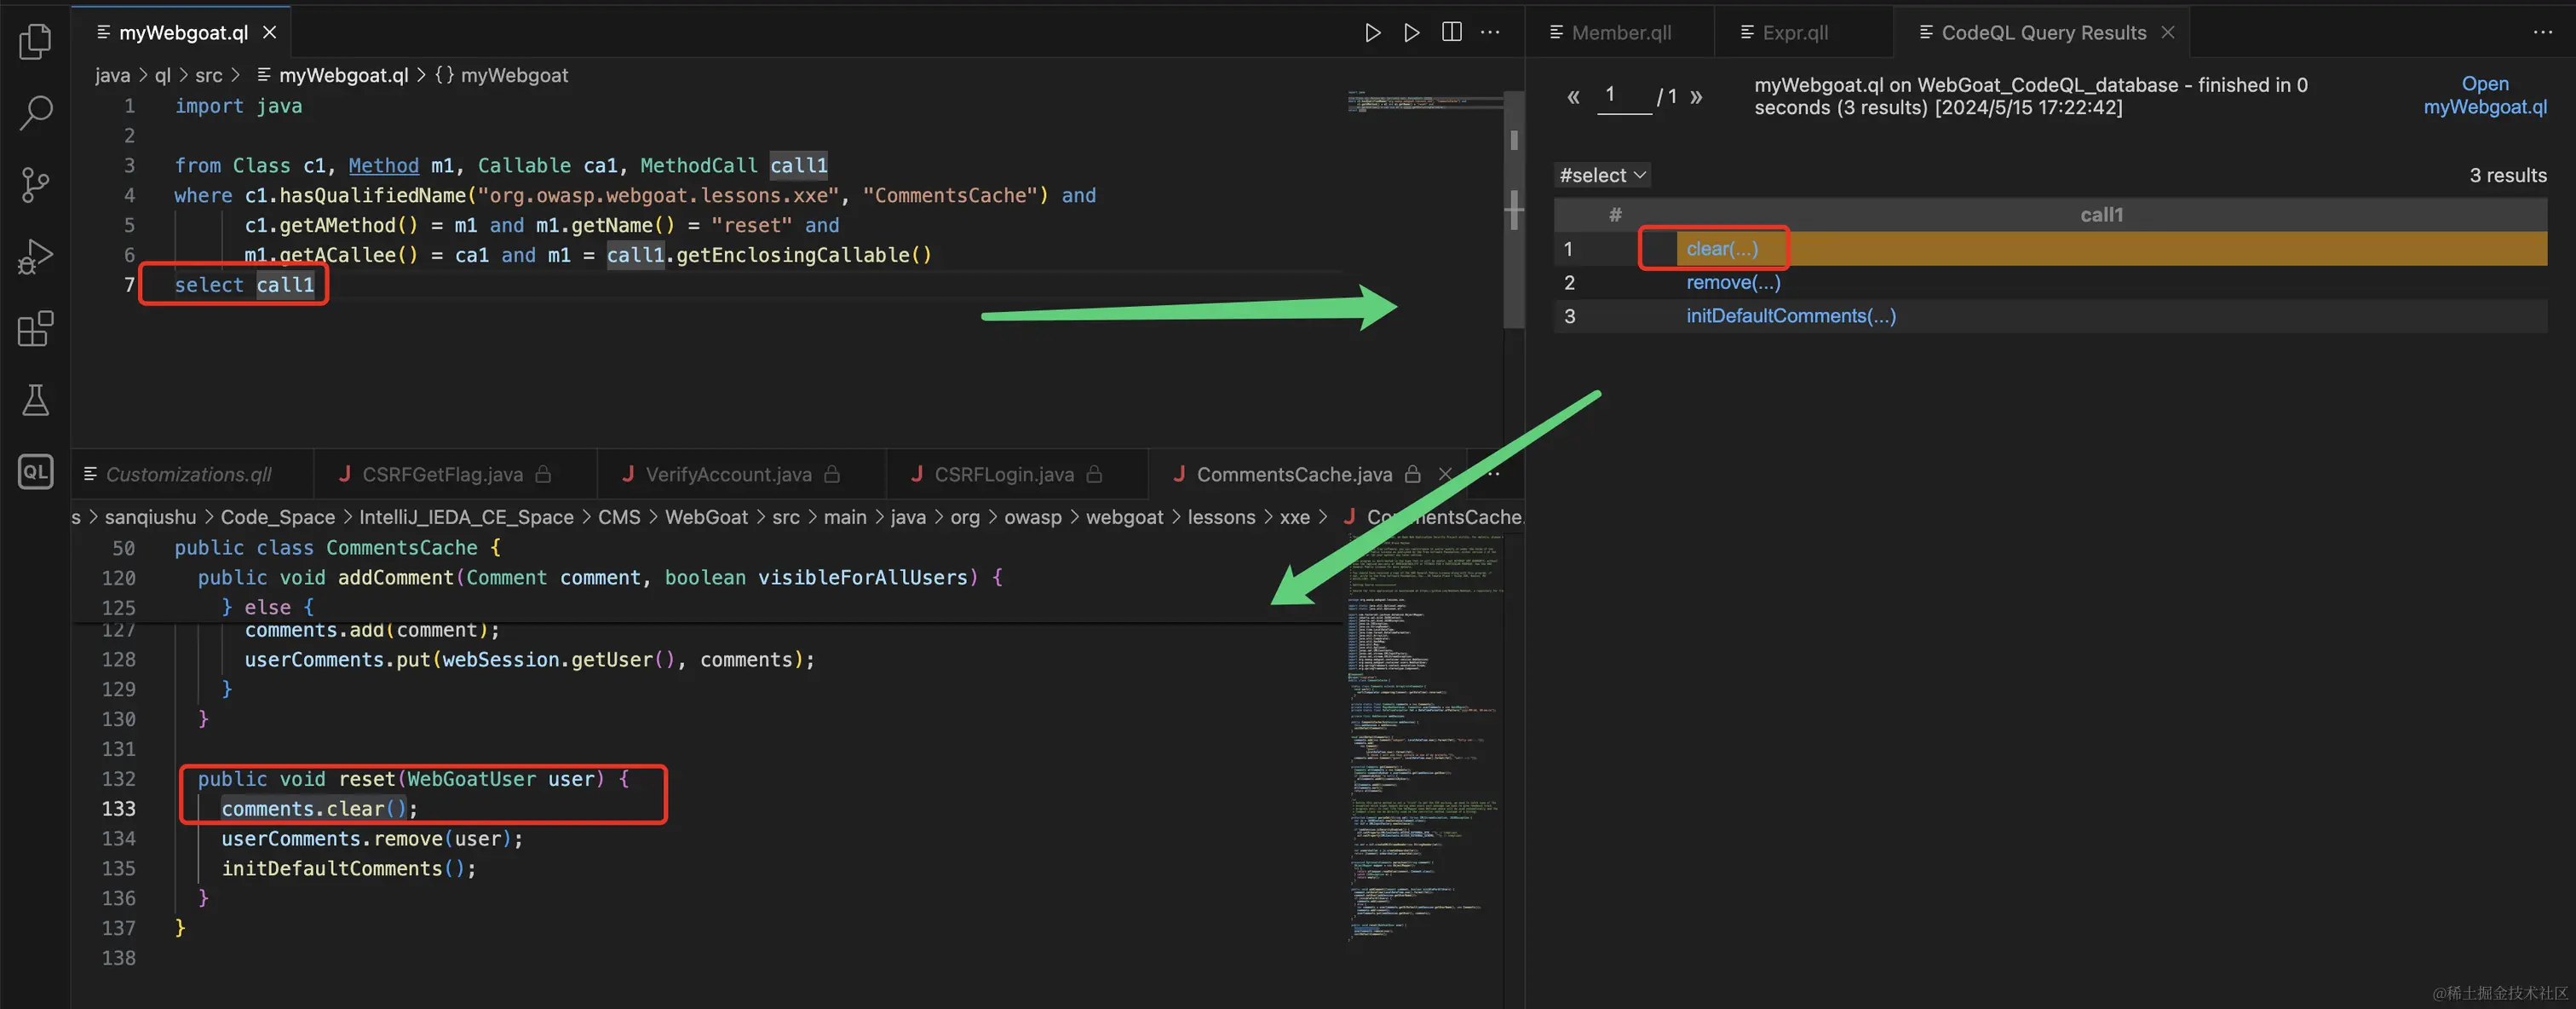Click the CommentsCache.java minimap

pyautogui.click(x=1425, y=738)
